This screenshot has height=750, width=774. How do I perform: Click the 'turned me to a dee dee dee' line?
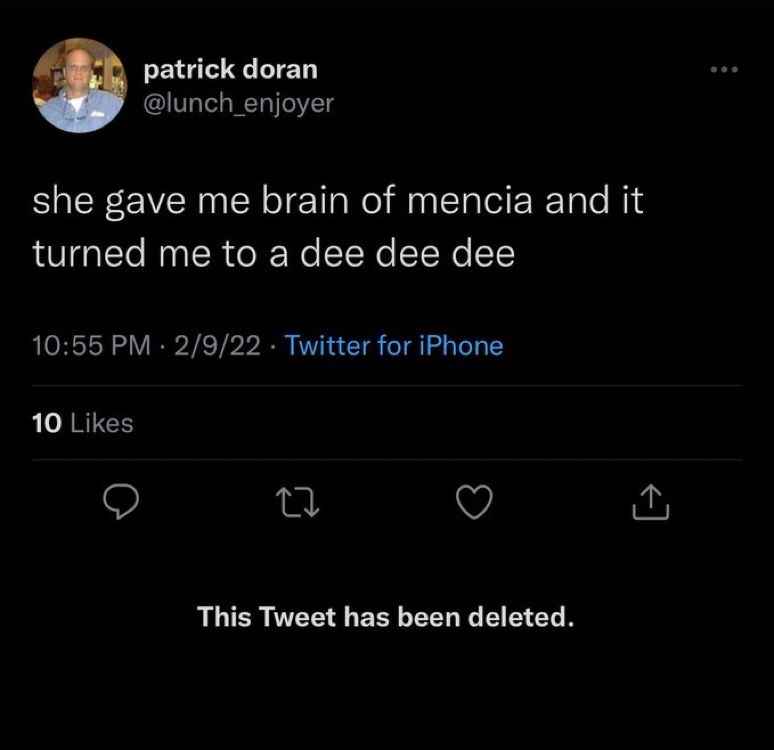274,253
